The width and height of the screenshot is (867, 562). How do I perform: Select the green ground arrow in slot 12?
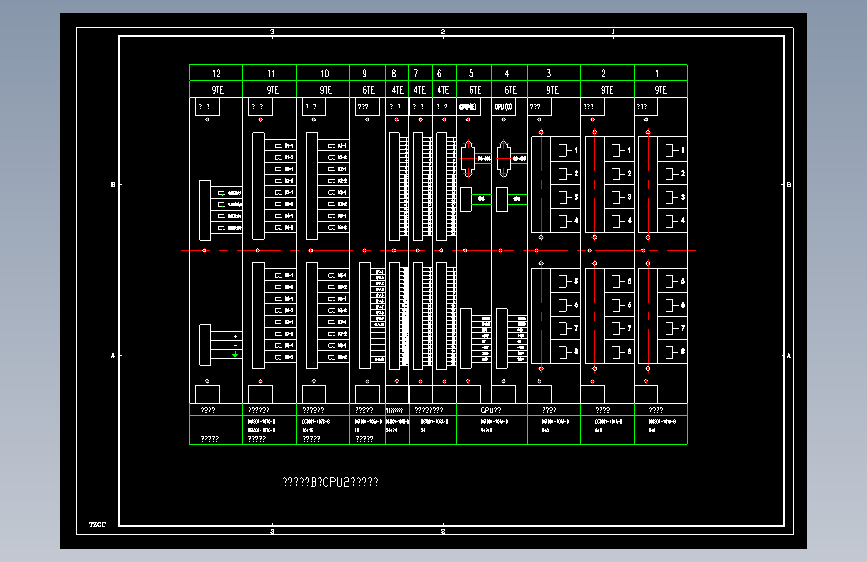tap(236, 354)
